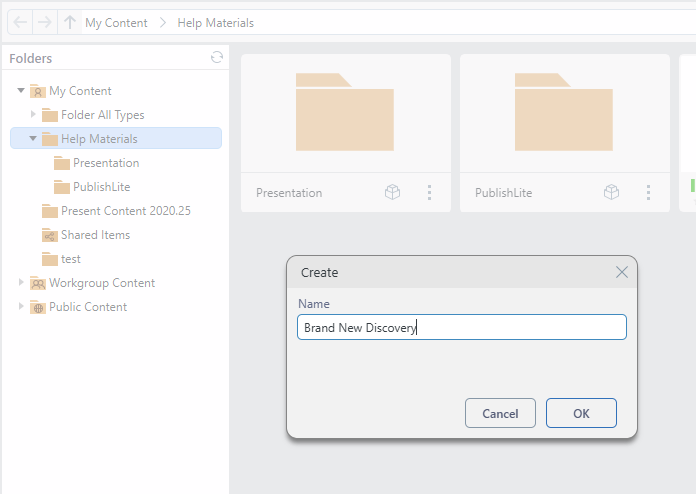696x494 pixels.
Task: Click the cube icon on PublishLite card
Action: pyautogui.click(x=611, y=192)
